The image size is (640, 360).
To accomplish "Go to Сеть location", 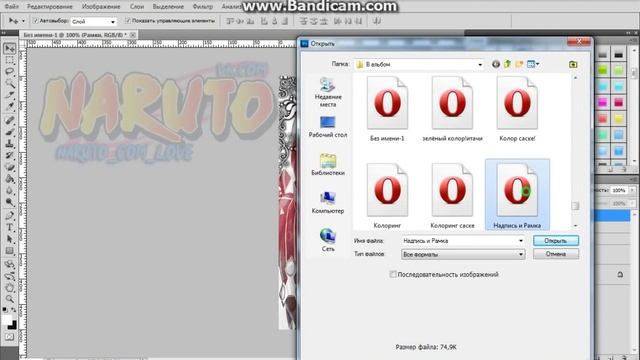I will pos(328,240).
